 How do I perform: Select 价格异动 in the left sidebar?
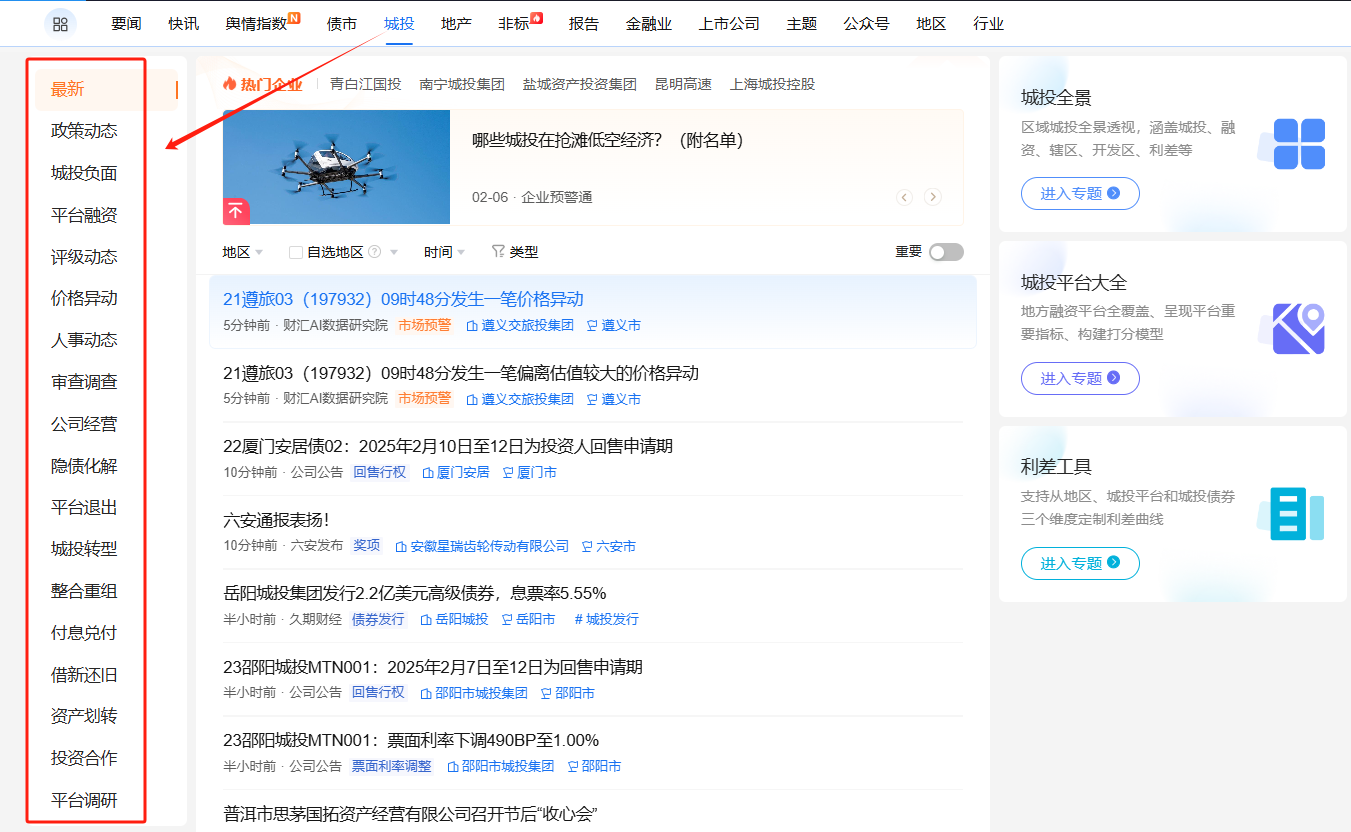point(84,298)
